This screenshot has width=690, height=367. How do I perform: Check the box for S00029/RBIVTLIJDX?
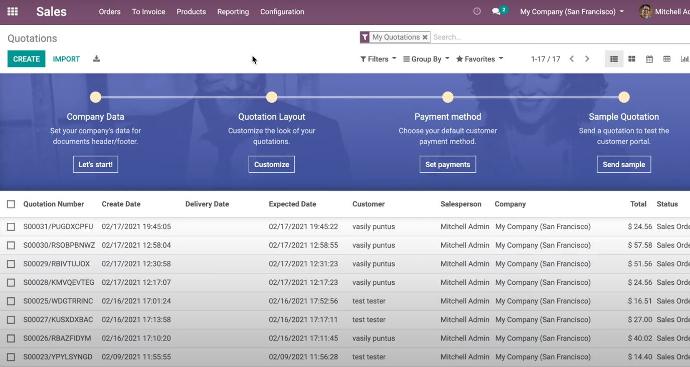(x=11, y=264)
